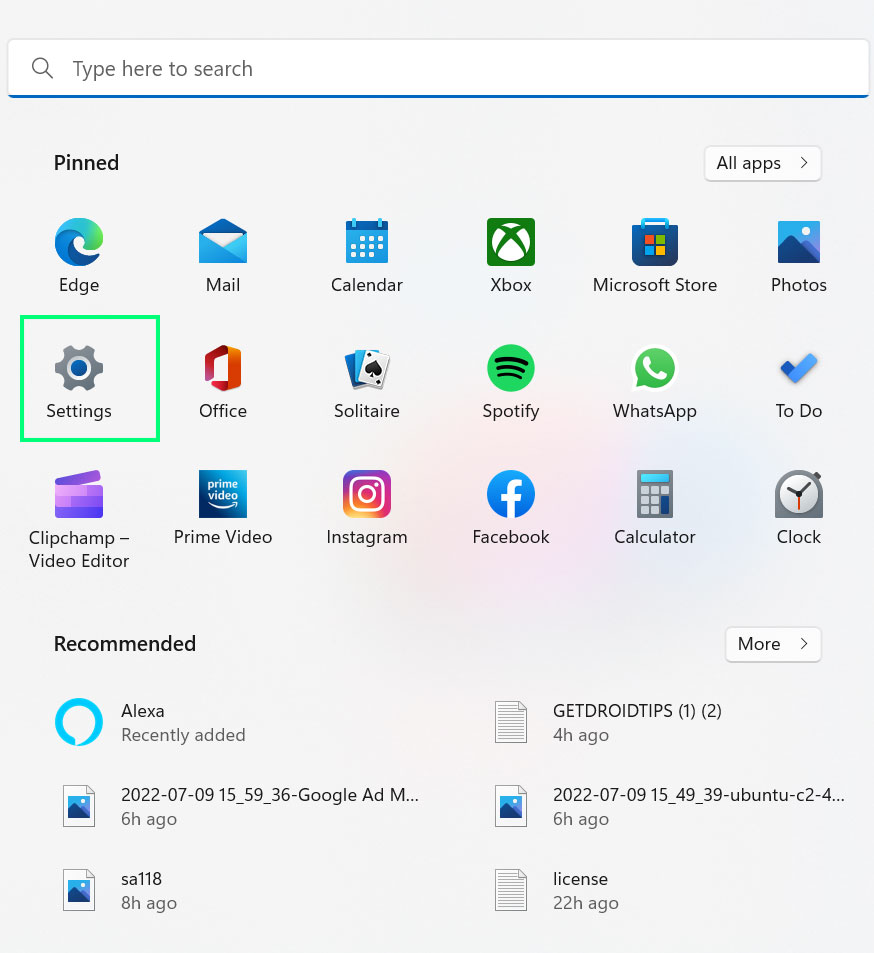
Task: Open the 2022-07-09 15_49_39-ubuntu-c2-4... image
Action: (669, 806)
